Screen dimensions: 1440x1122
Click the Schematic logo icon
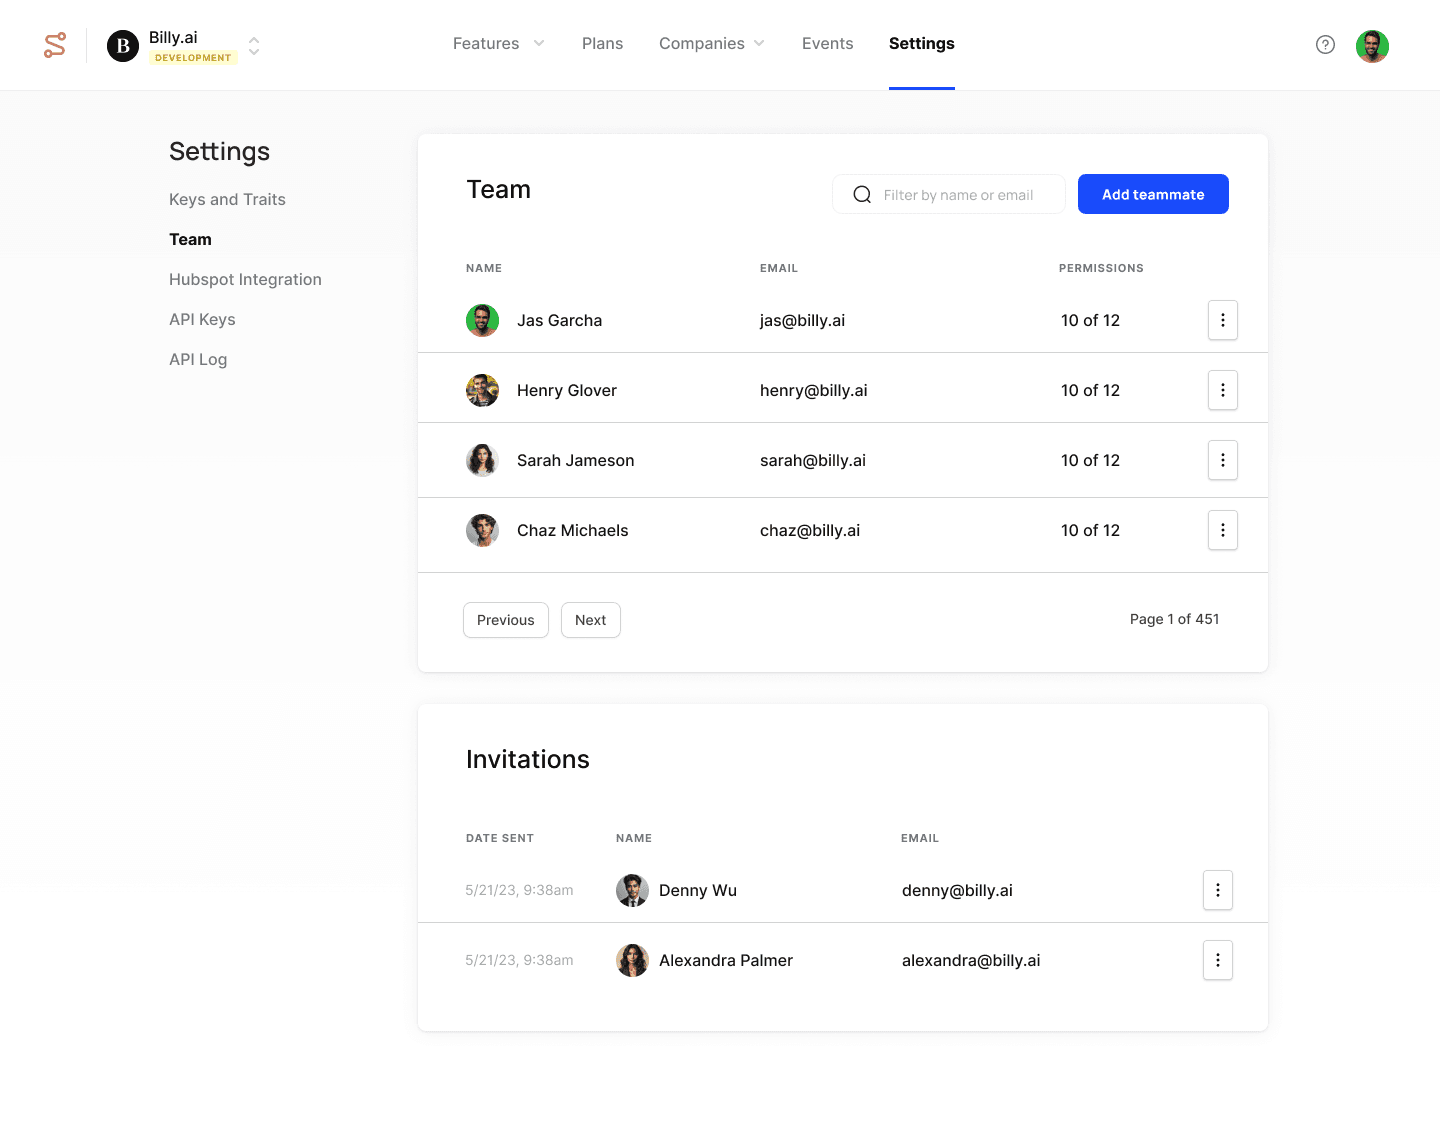point(55,45)
